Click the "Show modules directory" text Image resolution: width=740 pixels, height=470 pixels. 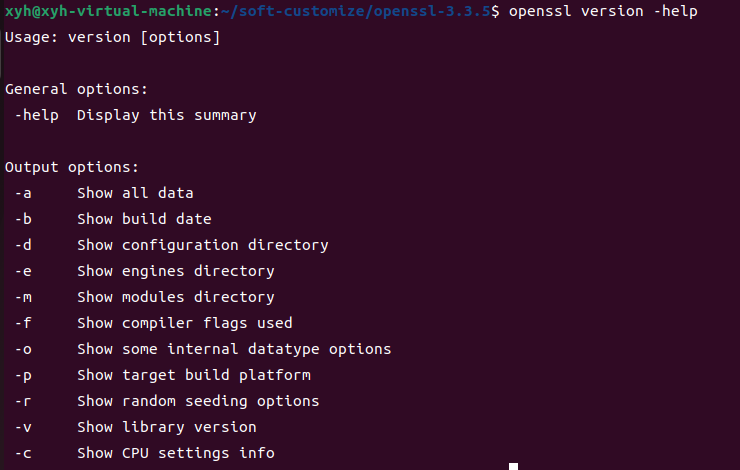coord(175,297)
